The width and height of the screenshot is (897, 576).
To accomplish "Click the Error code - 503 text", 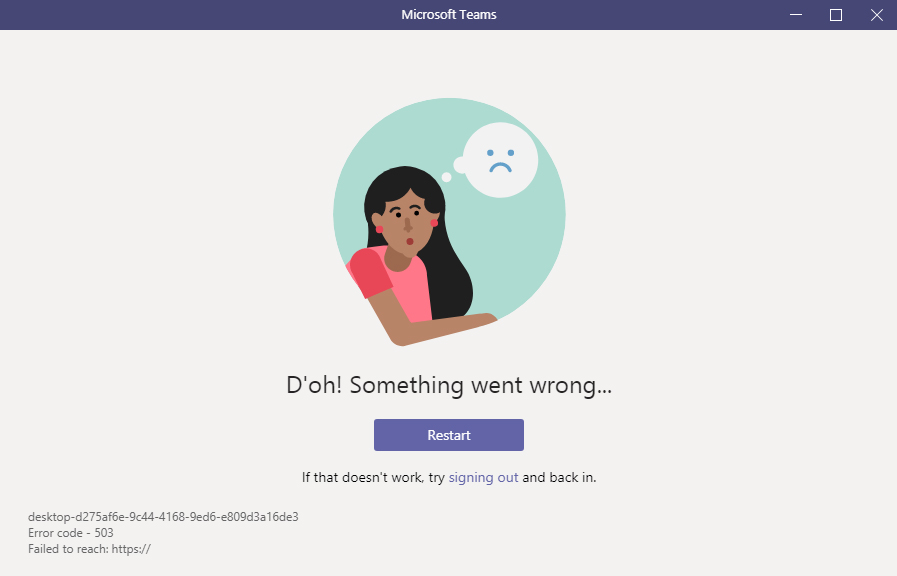I will (70, 533).
